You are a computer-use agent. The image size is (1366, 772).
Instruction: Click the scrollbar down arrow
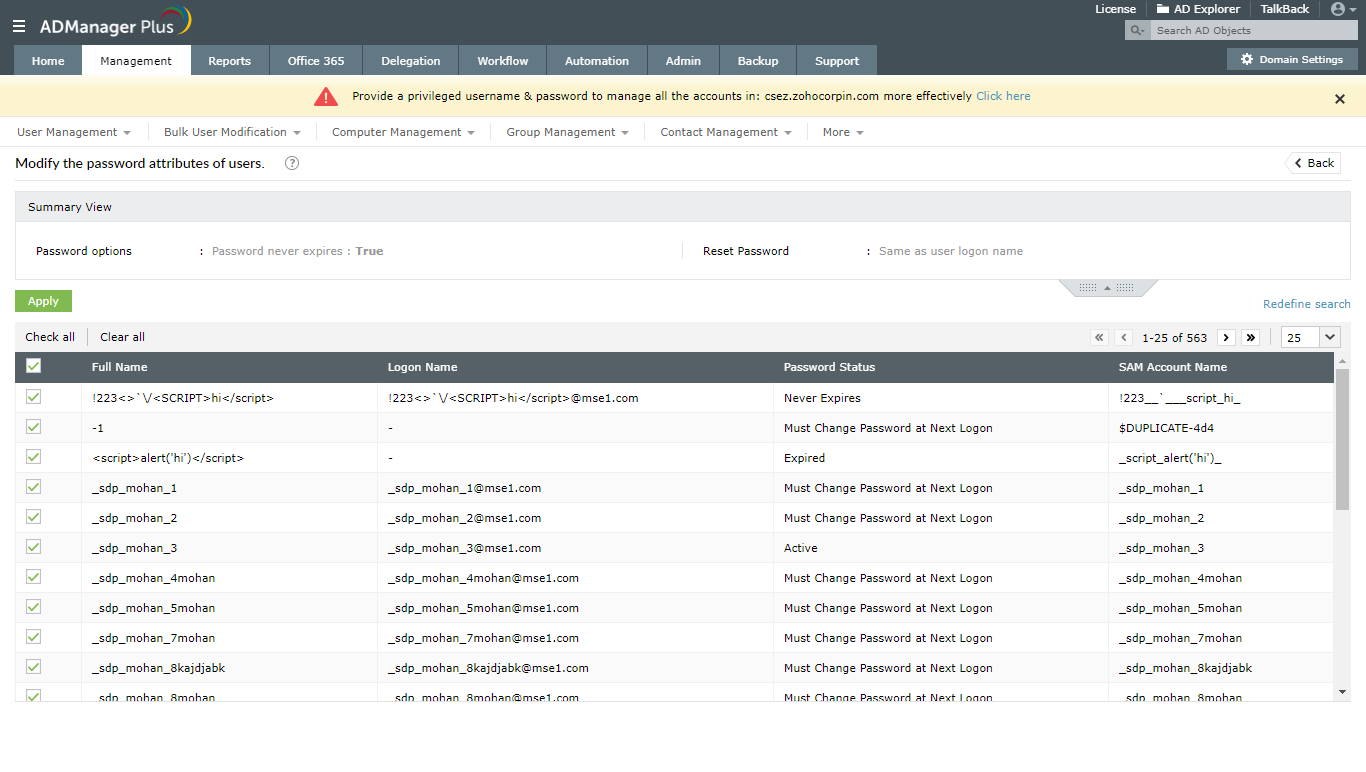pyautogui.click(x=1342, y=691)
